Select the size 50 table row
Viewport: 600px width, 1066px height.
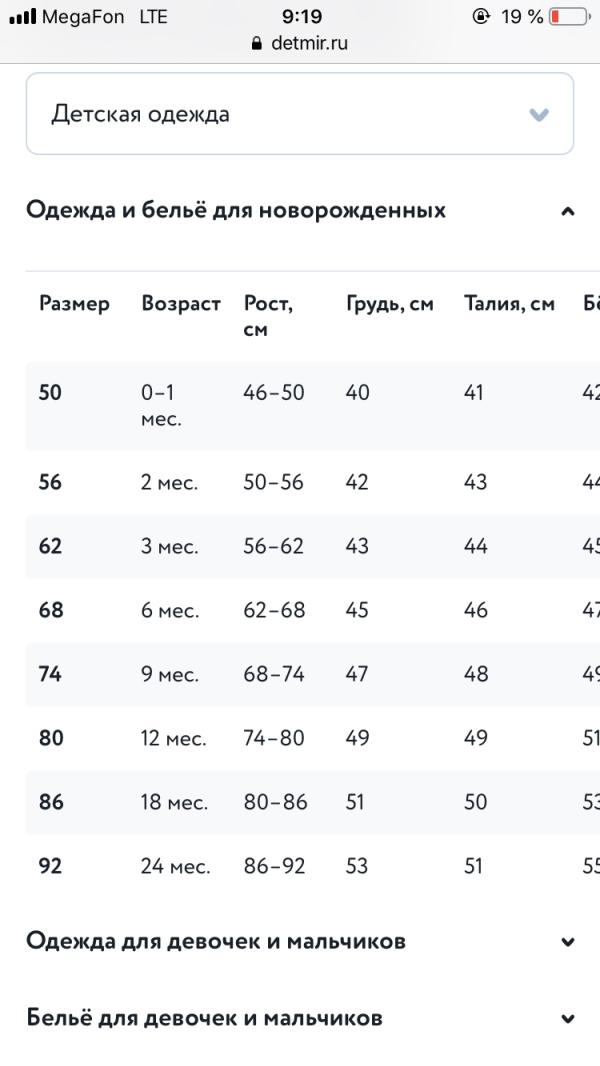313,405
